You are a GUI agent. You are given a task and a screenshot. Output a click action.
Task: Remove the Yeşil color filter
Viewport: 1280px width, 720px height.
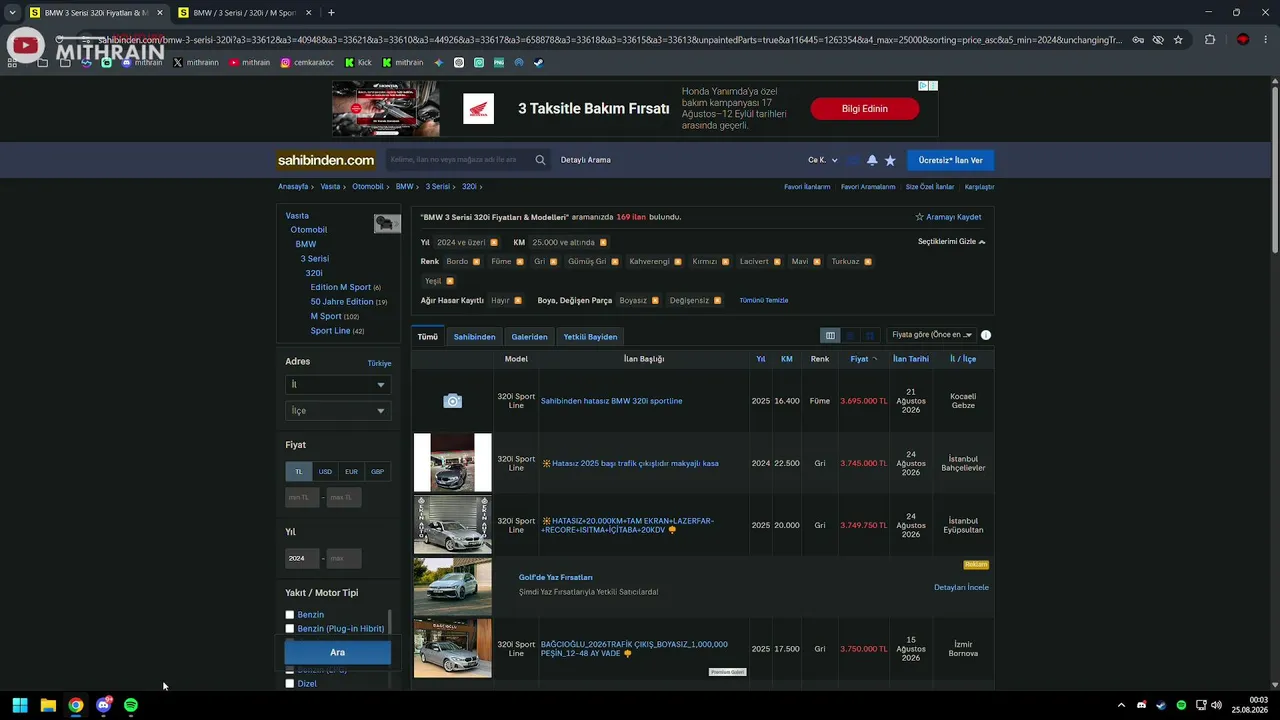pyautogui.click(x=450, y=281)
